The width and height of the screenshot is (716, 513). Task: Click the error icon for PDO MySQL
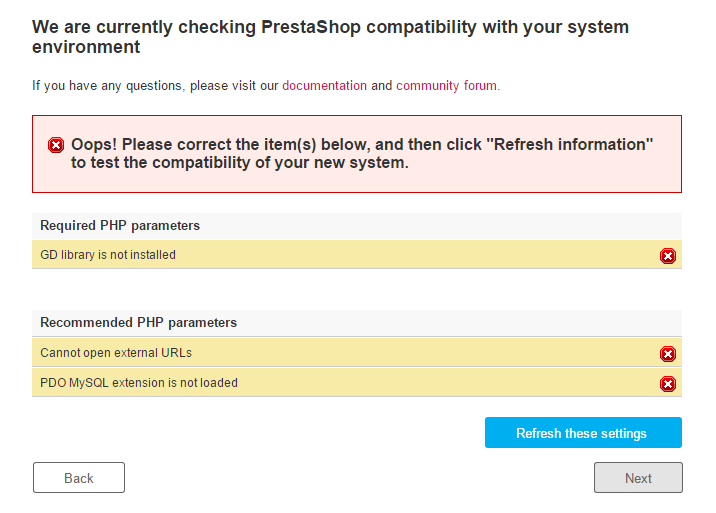[668, 384]
